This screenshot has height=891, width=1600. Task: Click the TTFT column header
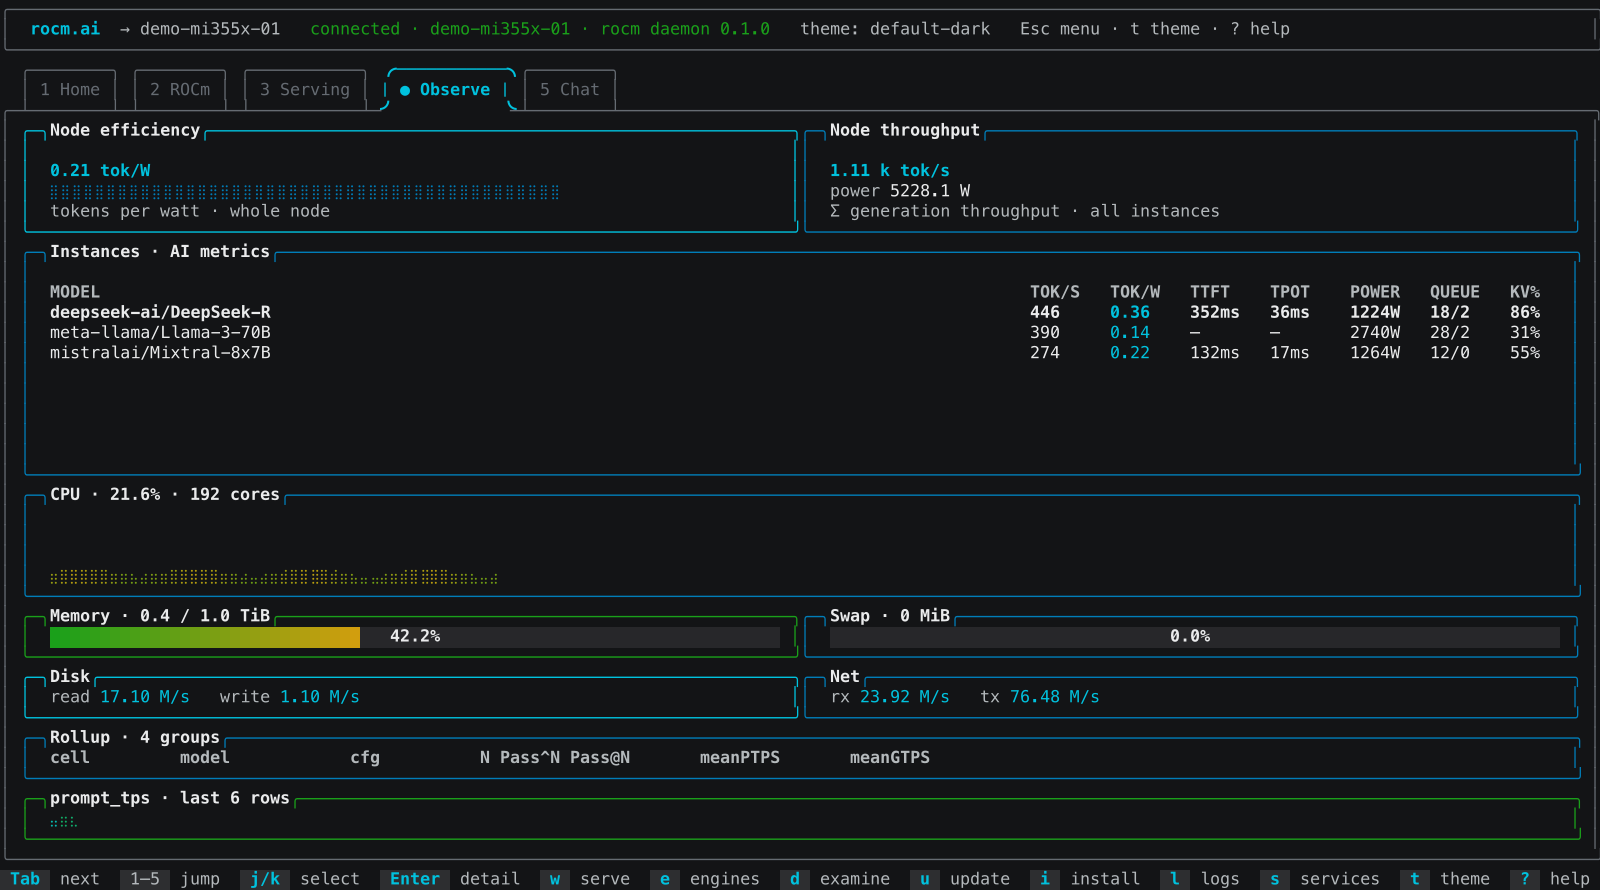click(1210, 292)
